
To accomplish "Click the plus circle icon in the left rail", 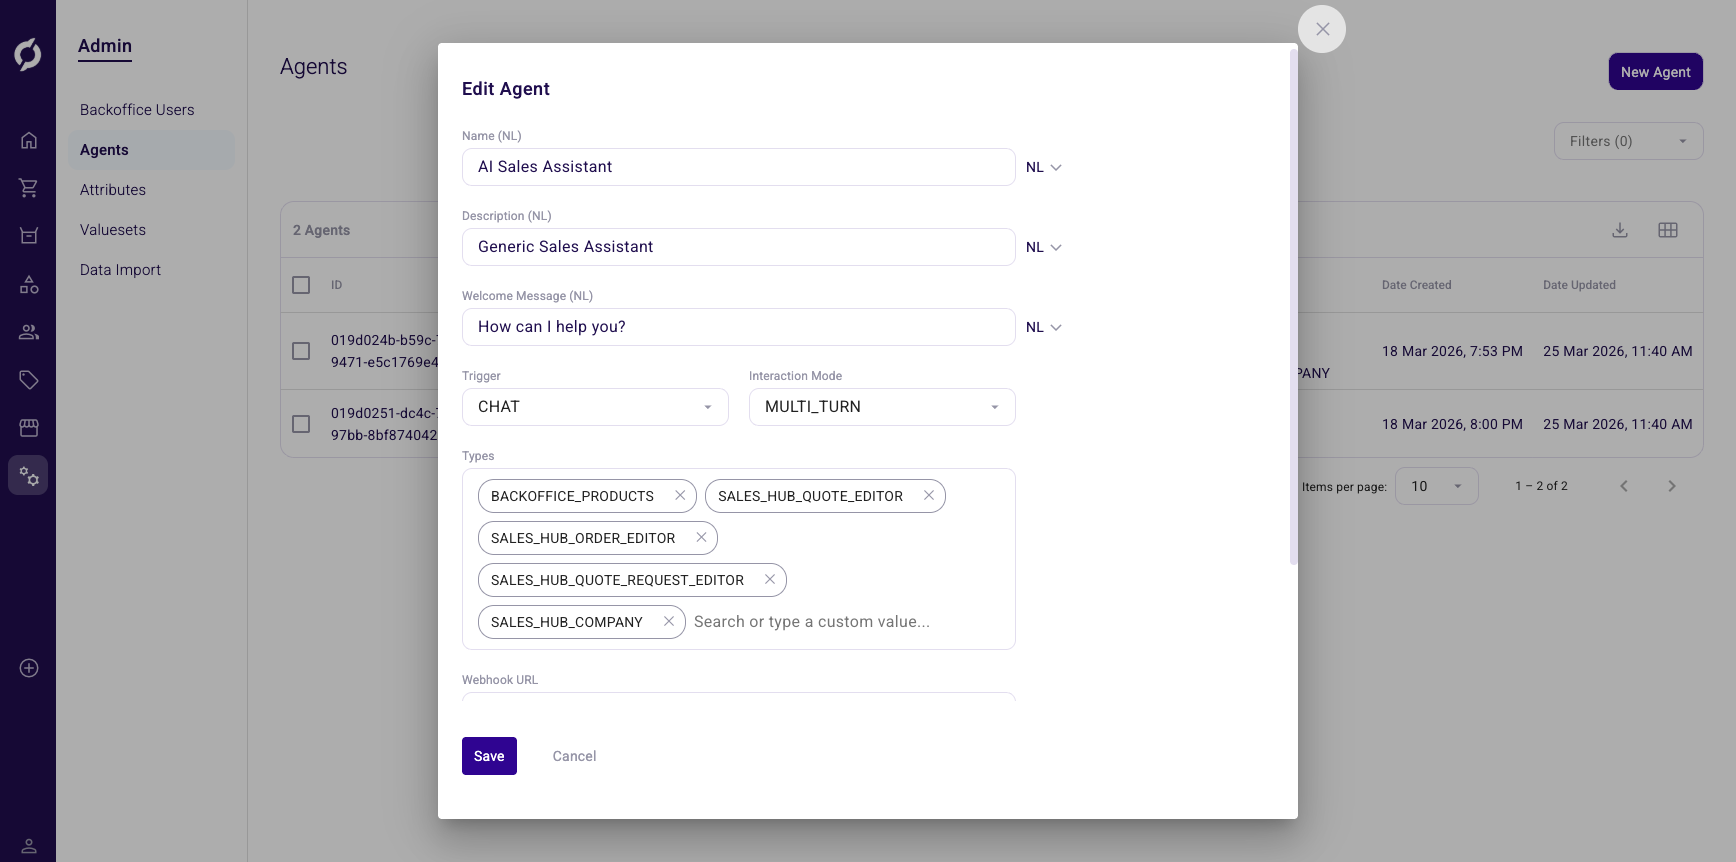I will [x=29, y=668].
